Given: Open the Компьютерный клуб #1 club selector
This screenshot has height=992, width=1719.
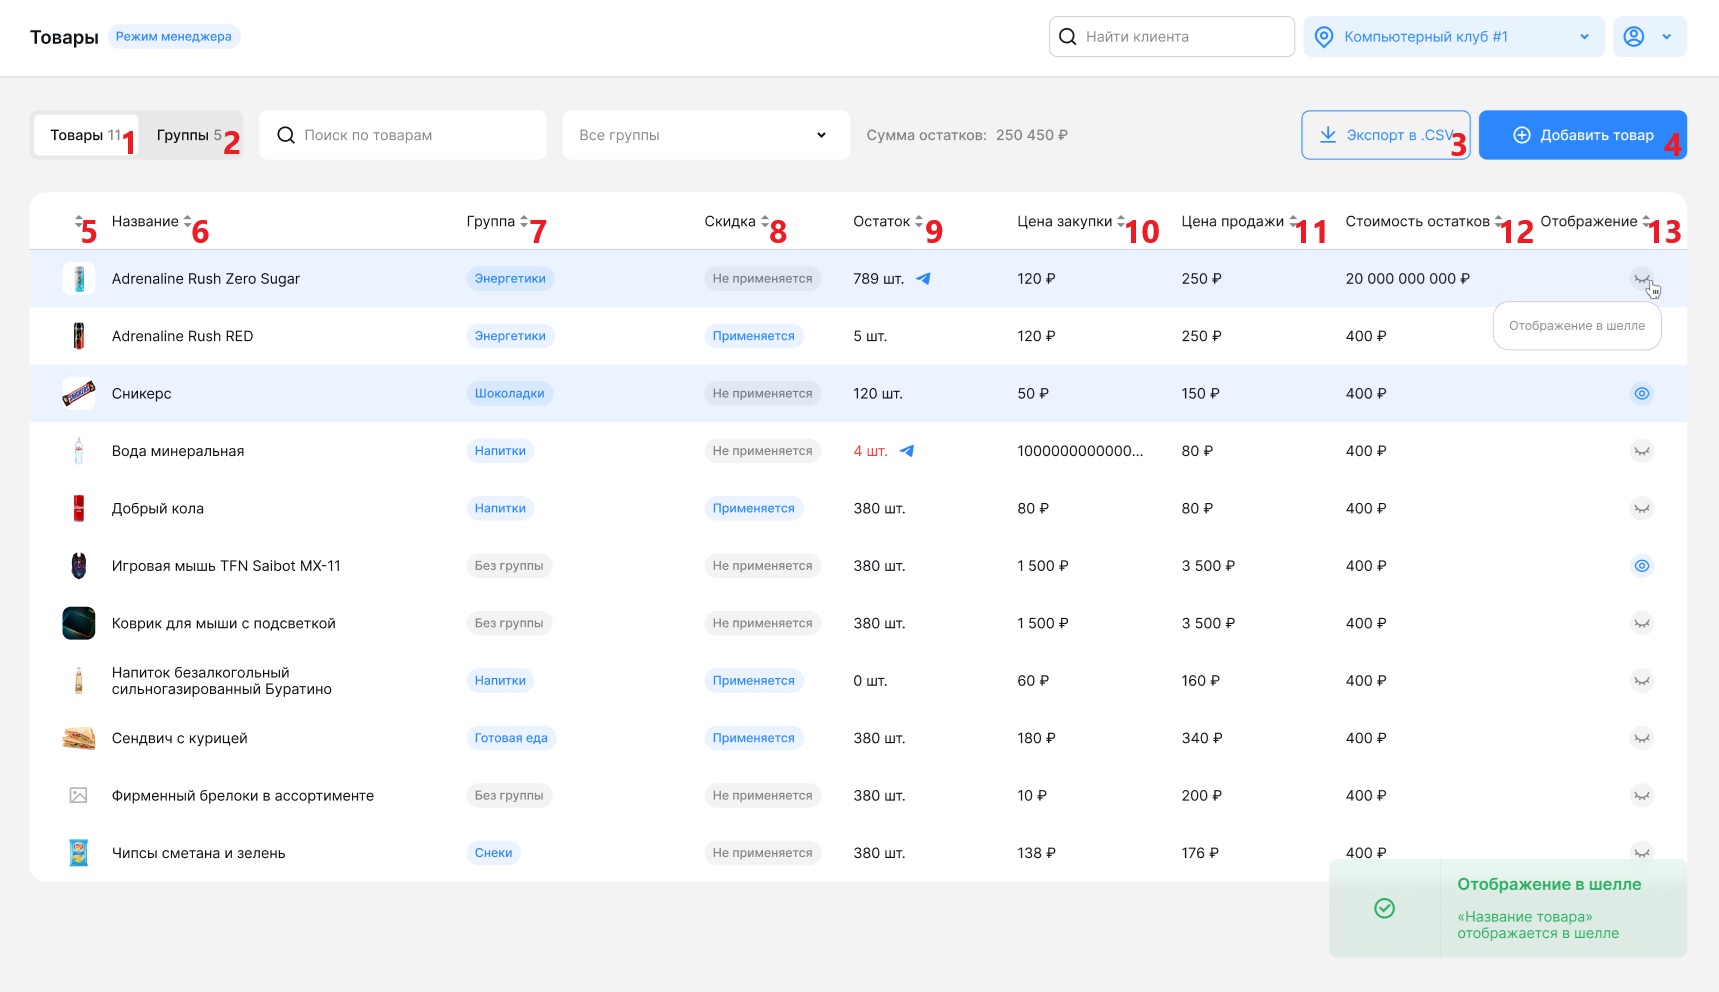Looking at the screenshot, I should coord(1454,37).
